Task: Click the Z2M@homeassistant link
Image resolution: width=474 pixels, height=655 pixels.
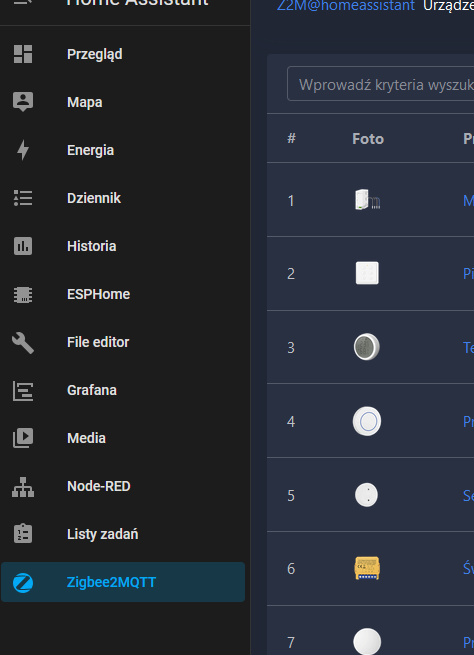Action: 345,6
